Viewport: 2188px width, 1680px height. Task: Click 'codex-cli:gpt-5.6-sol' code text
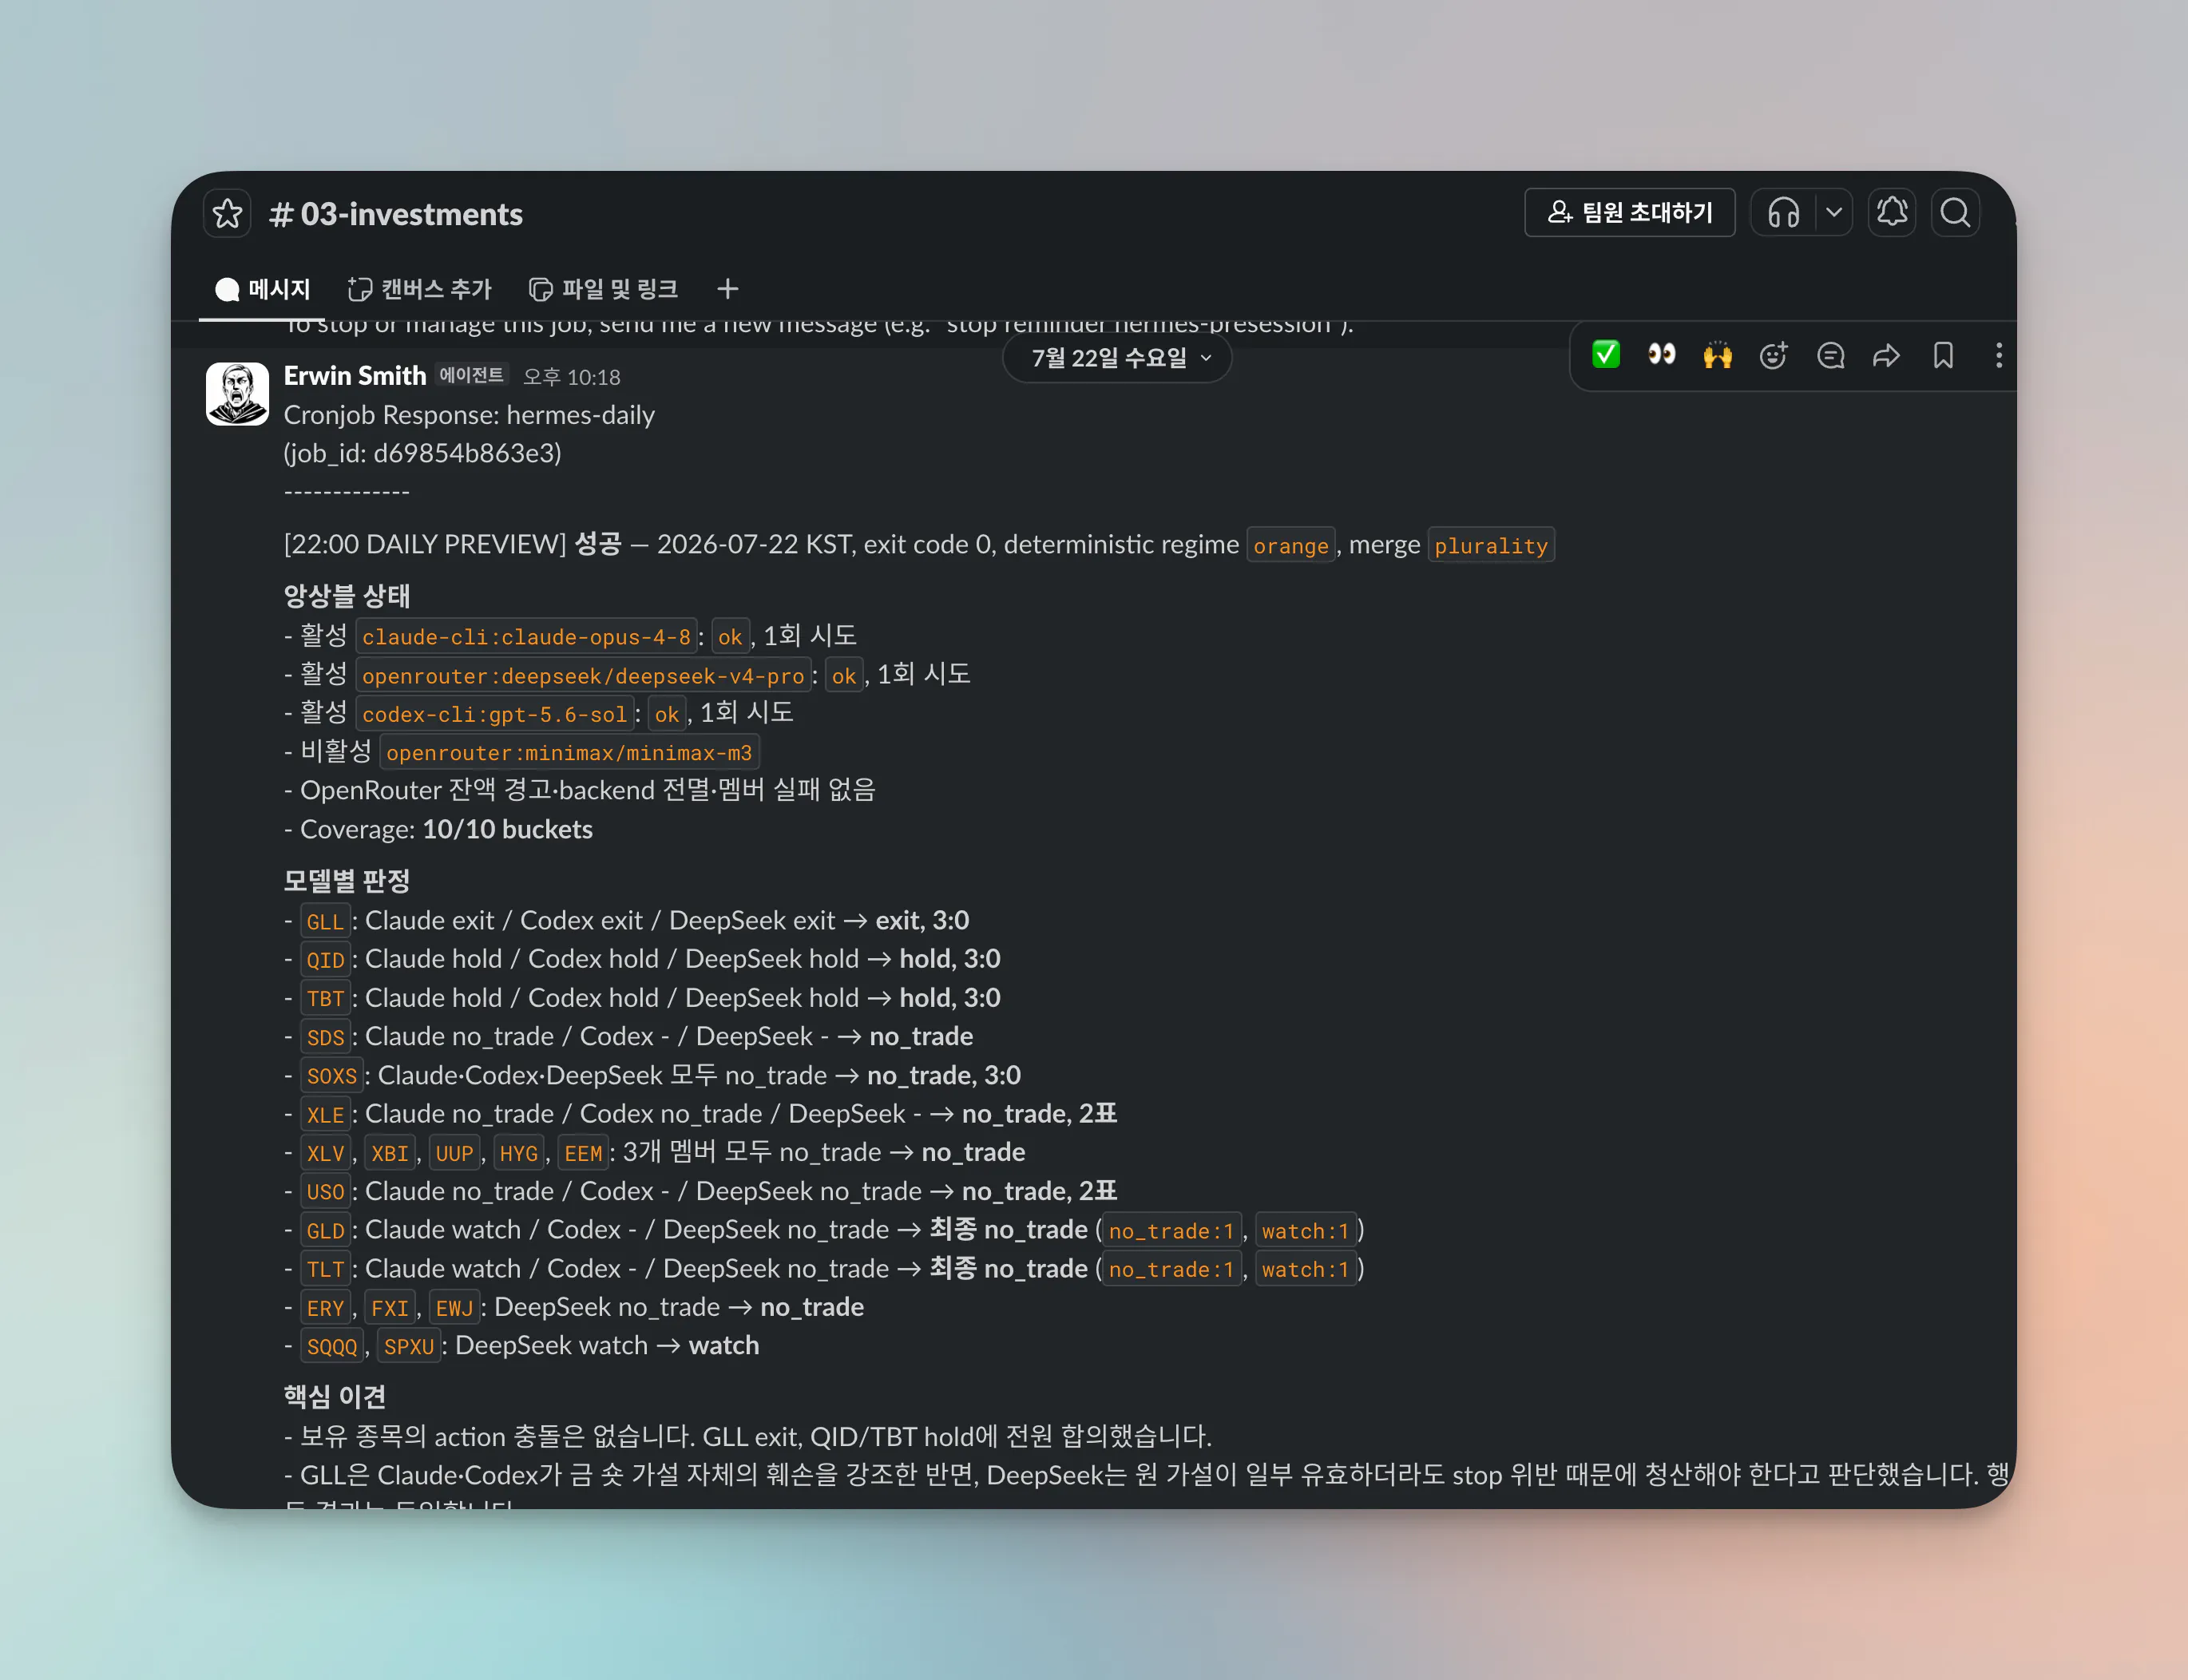pos(495,715)
